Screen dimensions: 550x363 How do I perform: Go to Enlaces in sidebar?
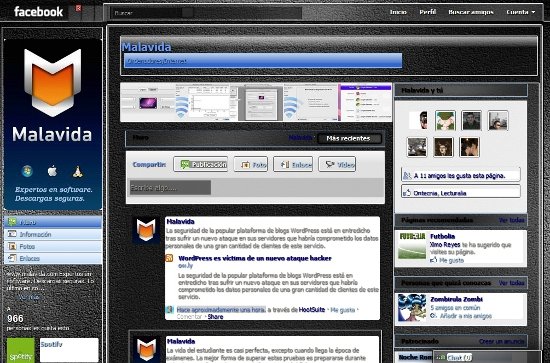coord(53,258)
